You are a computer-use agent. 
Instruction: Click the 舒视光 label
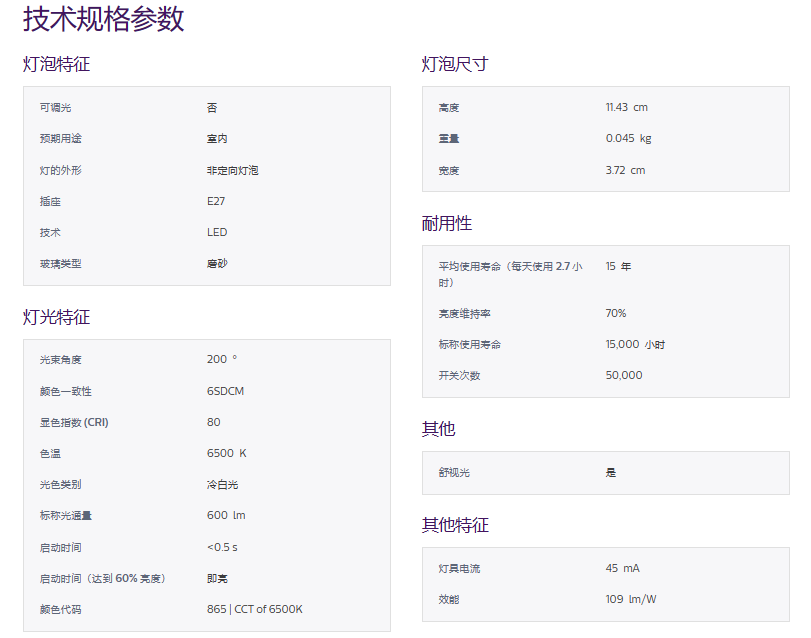pyautogui.click(x=454, y=473)
